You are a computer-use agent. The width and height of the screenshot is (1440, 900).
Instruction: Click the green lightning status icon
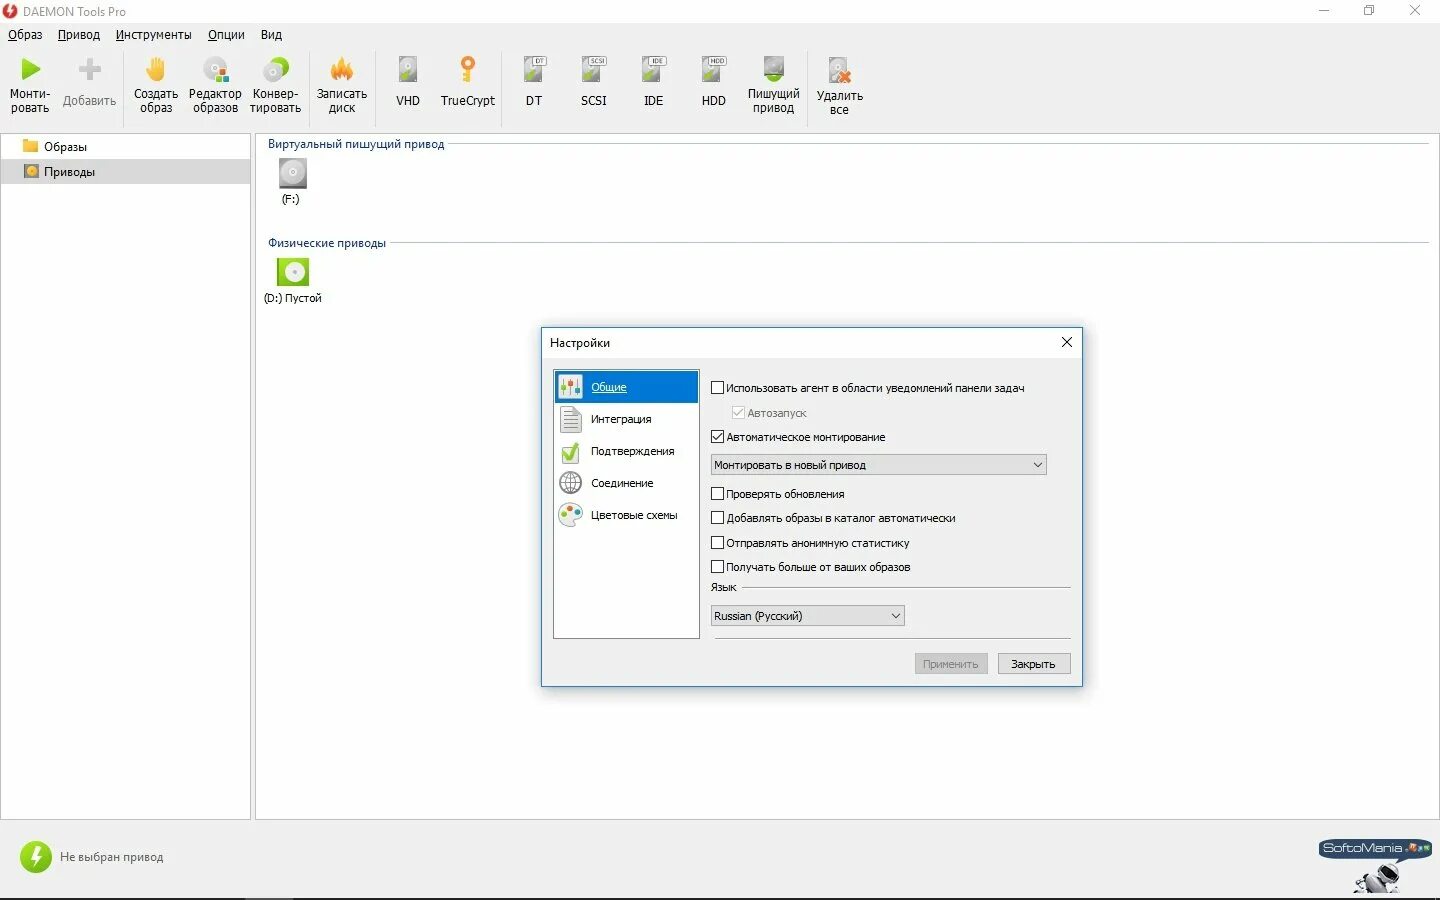click(x=36, y=856)
